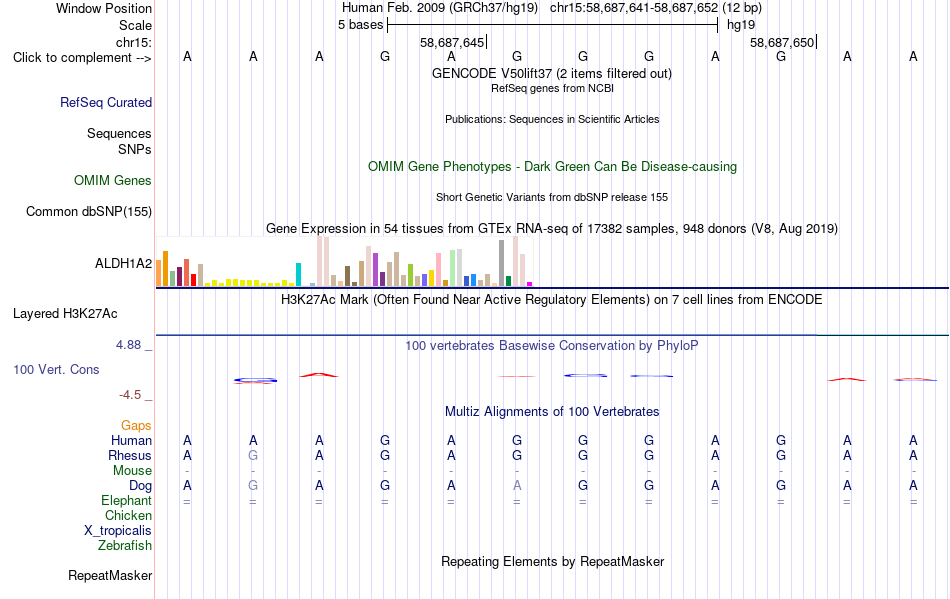Open the OMIM Genes track label
The width and height of the screenshot is (950, 599).
coord(112,180)
